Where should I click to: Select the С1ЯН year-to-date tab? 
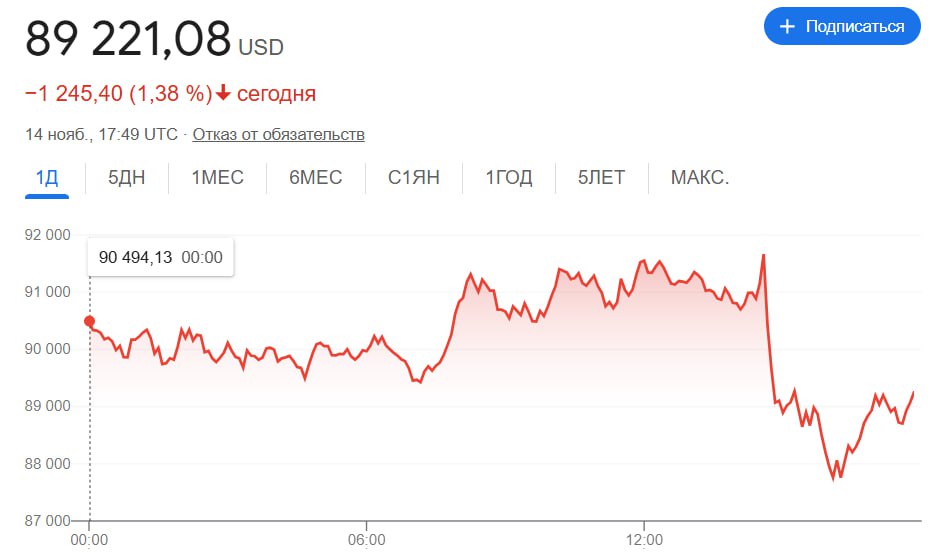pos(414,178)
